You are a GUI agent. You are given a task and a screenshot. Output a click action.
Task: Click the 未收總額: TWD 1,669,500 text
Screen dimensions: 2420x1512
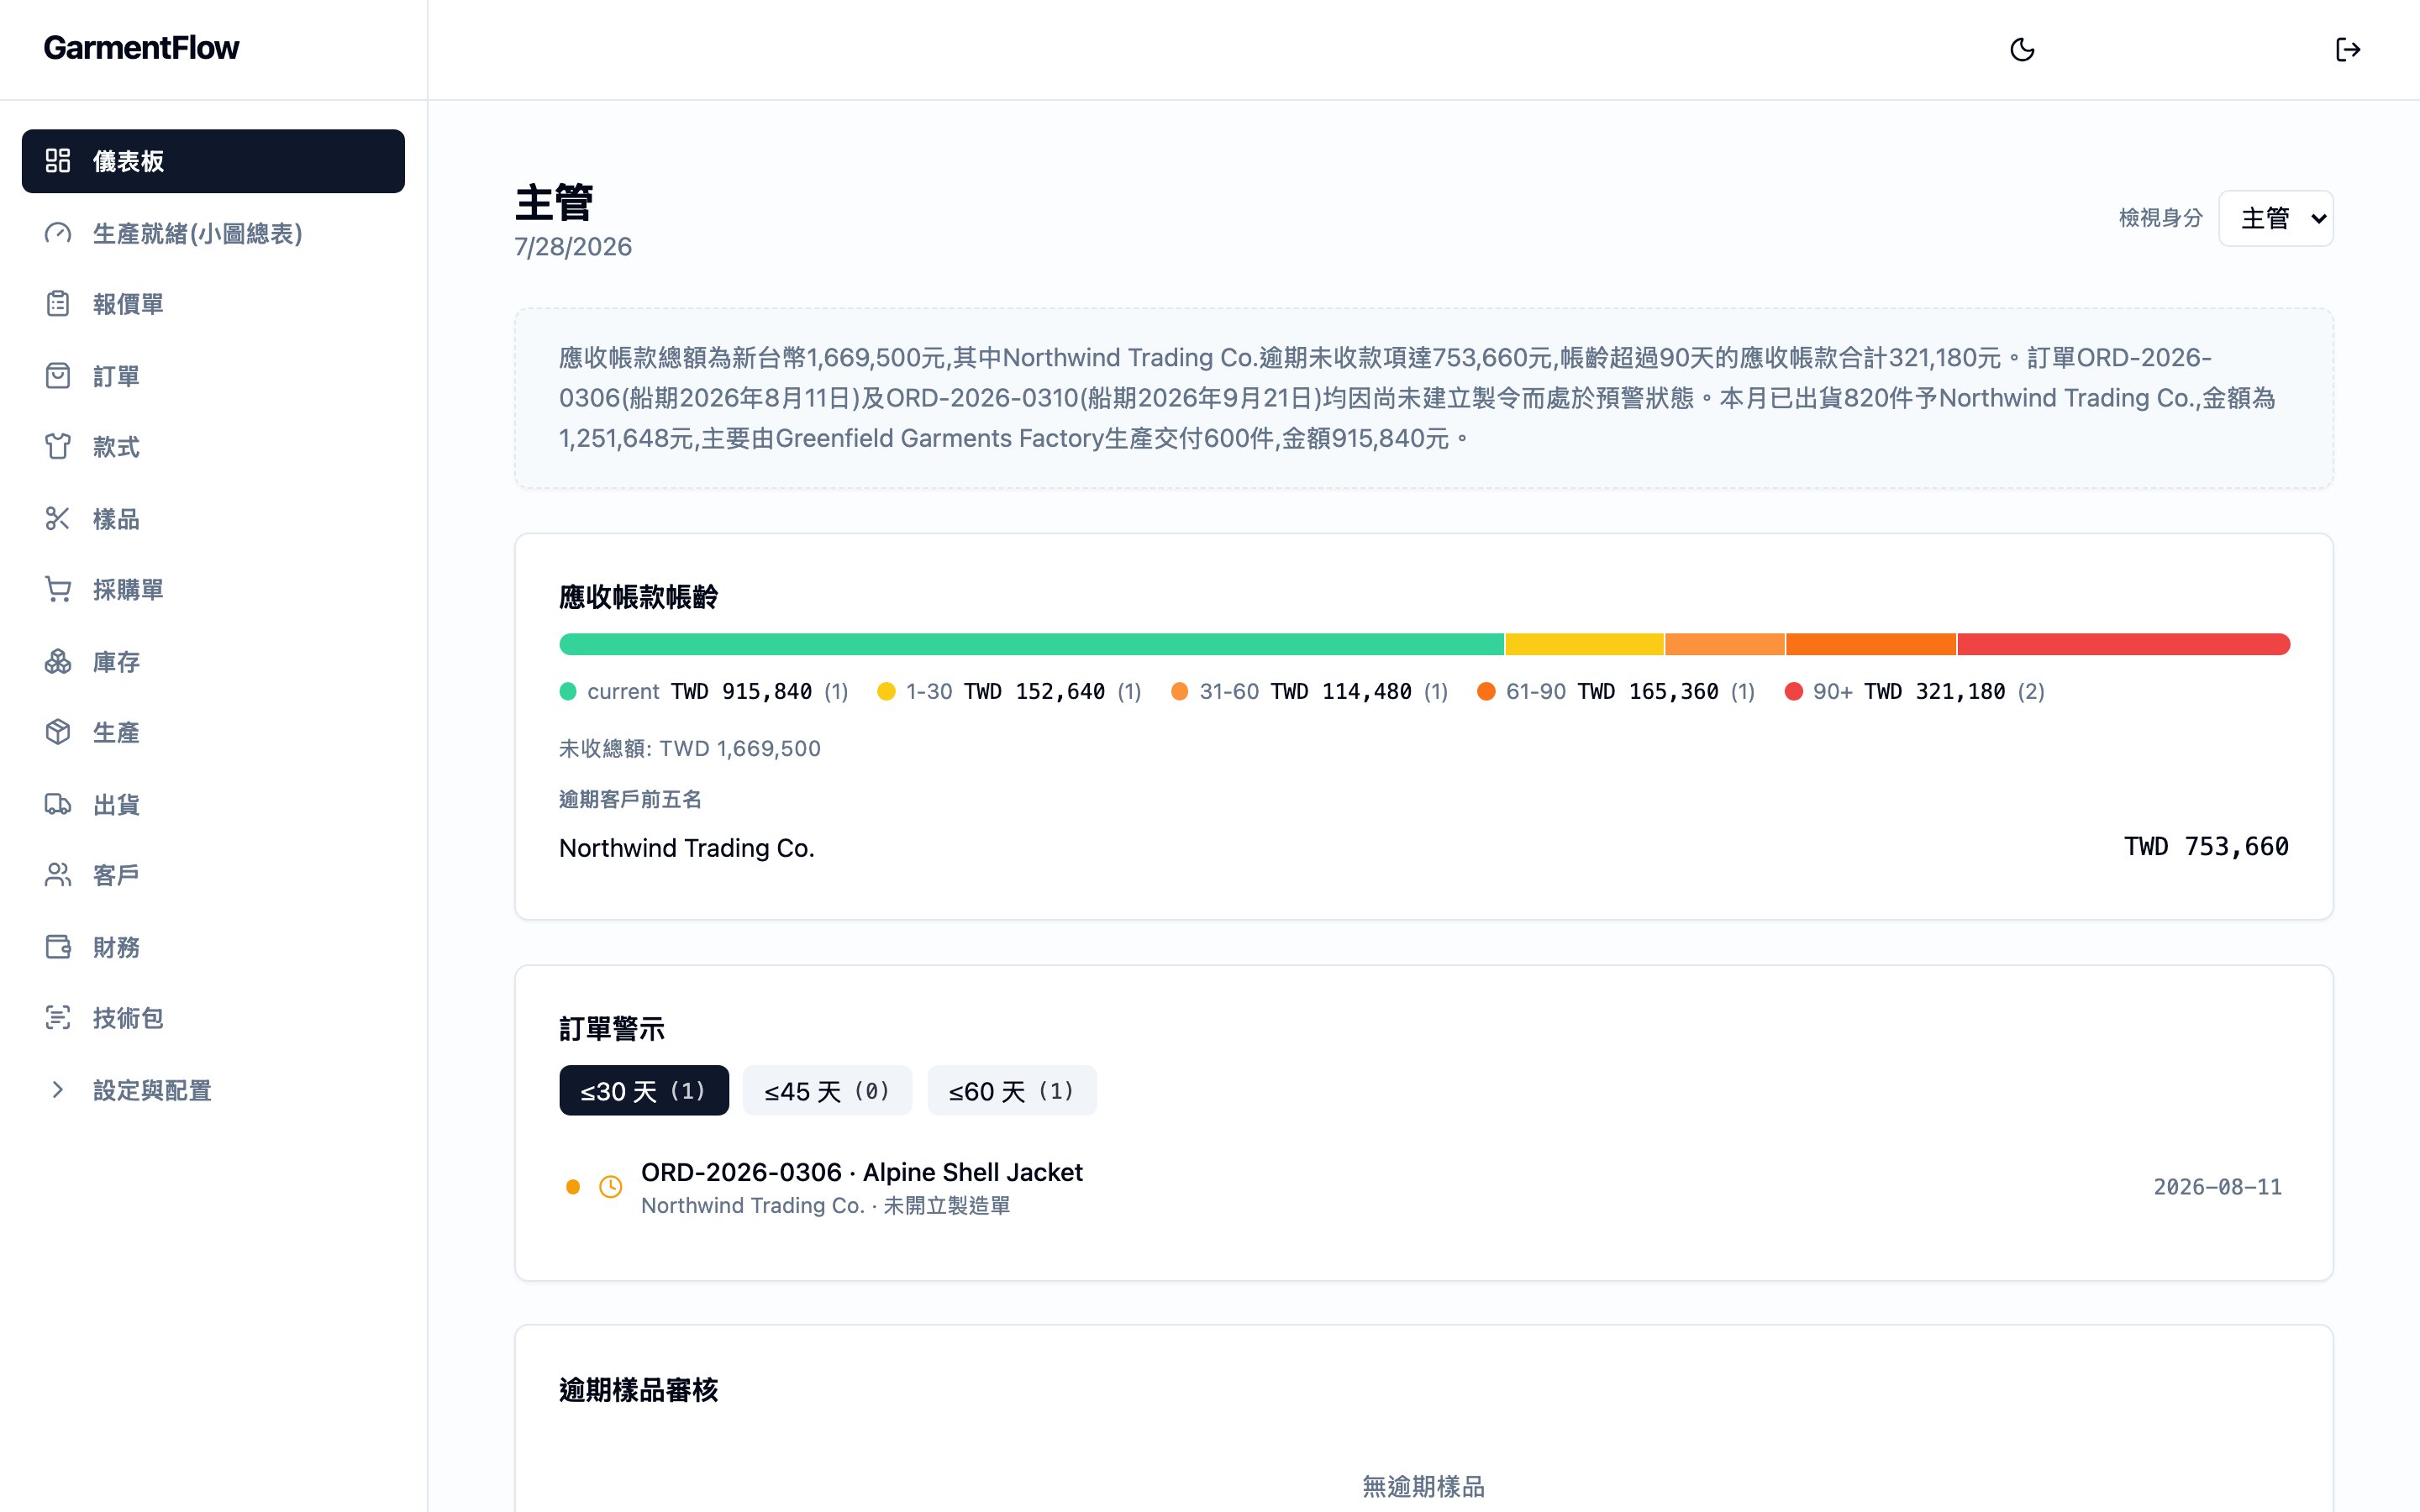coord(690,749)
